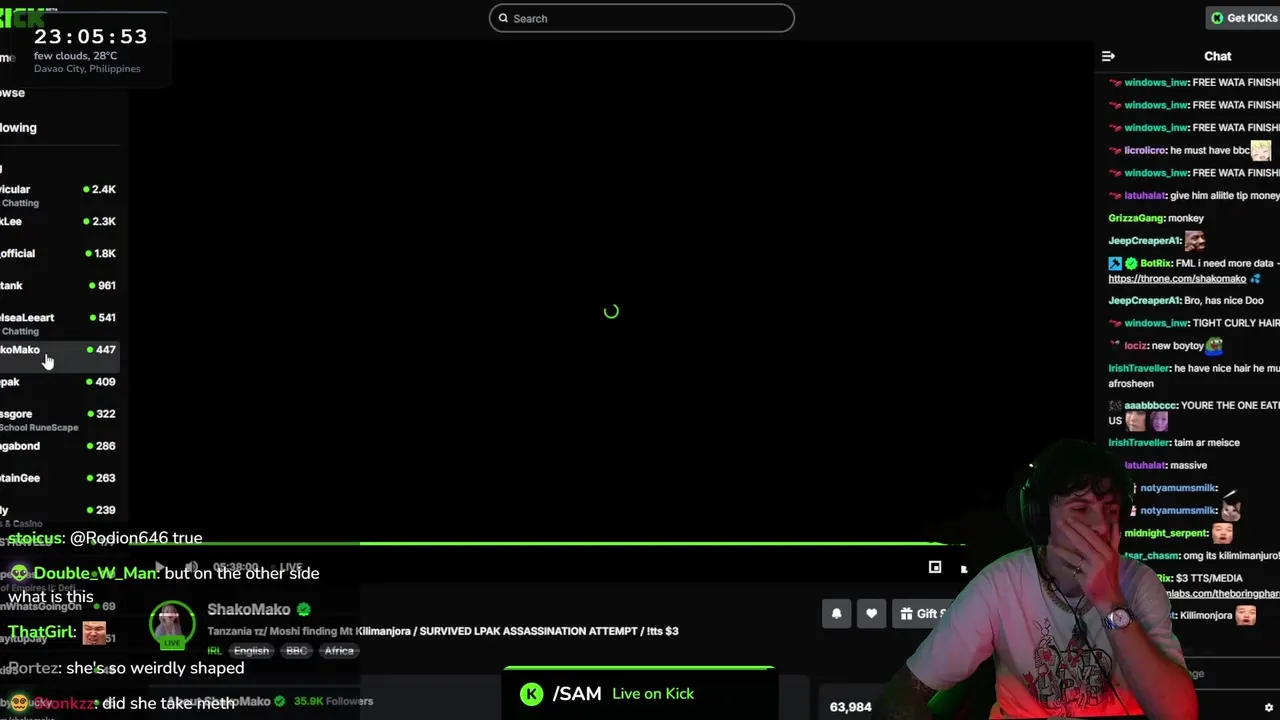Image resolution: width=1280 pixels, height=720 pixels.
Task: Click the BBC tag
Action: pos(296,651)
